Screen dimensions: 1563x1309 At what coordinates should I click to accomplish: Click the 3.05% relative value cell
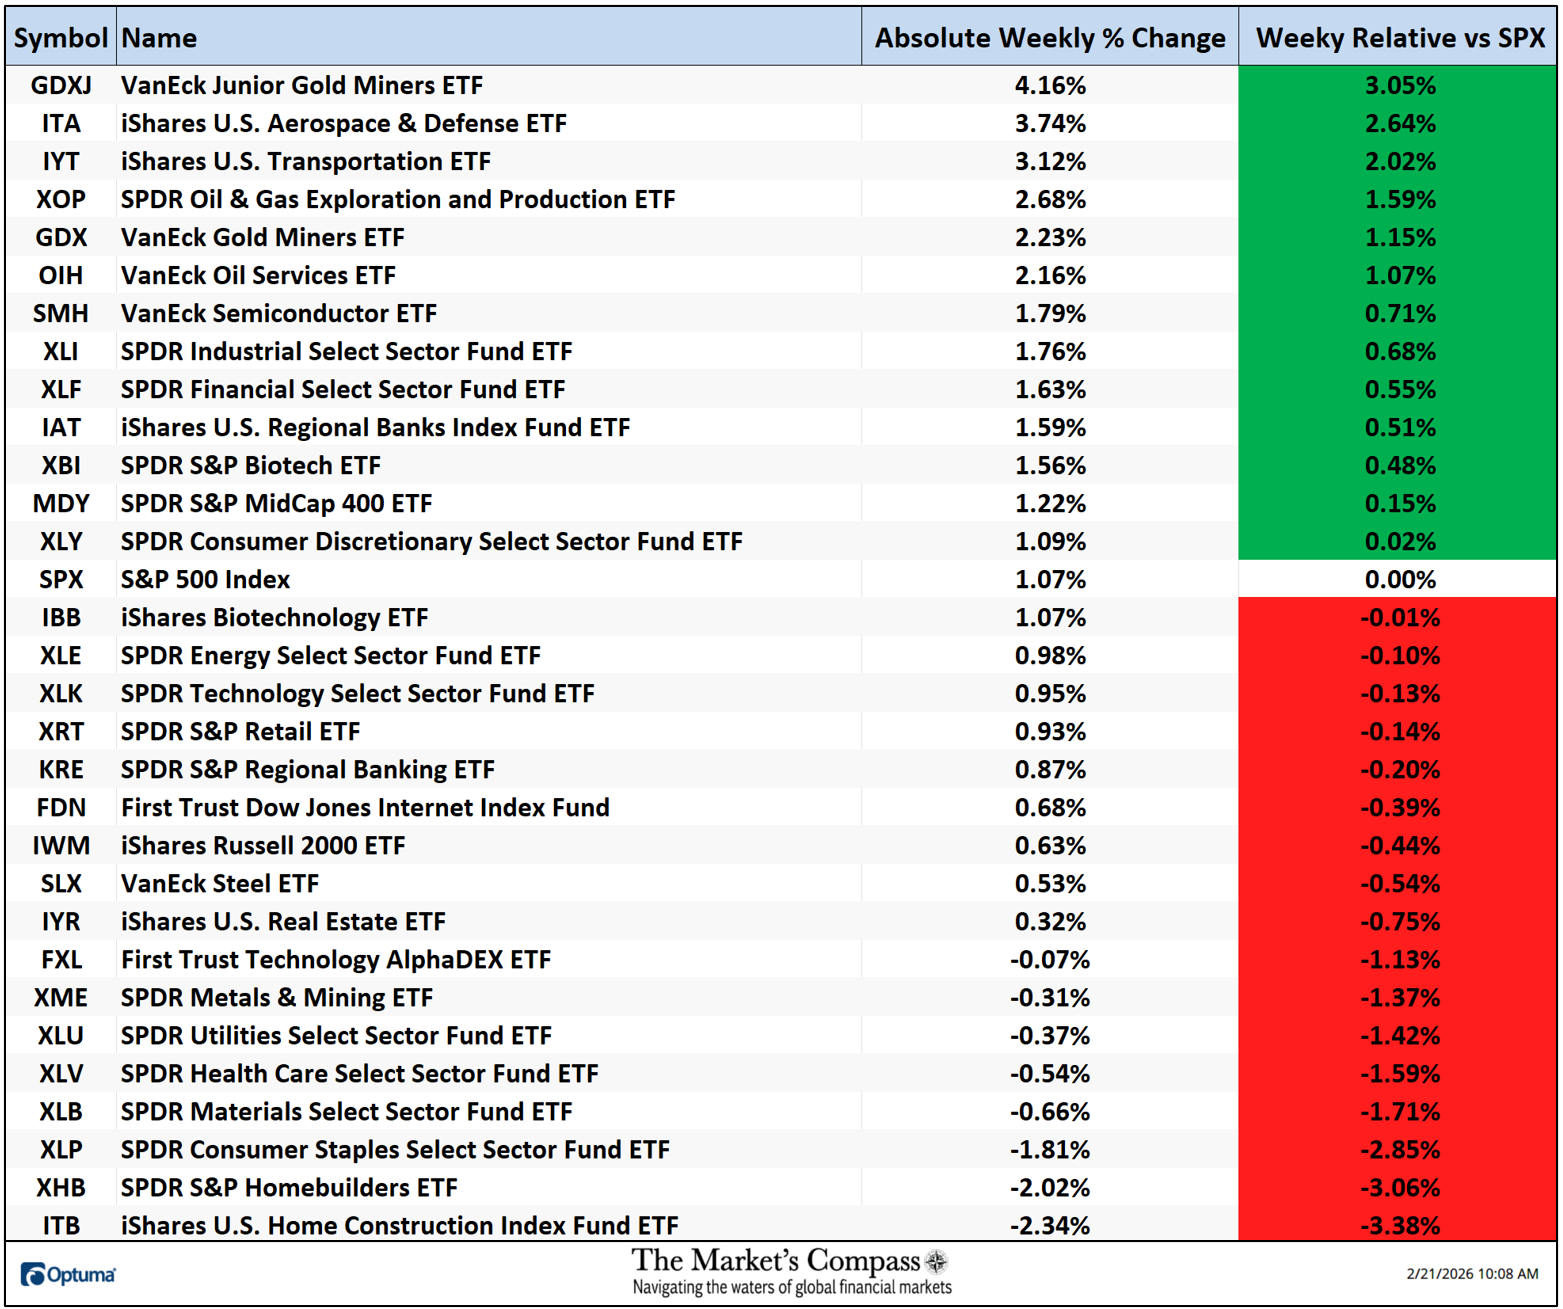pos(1400,85)
